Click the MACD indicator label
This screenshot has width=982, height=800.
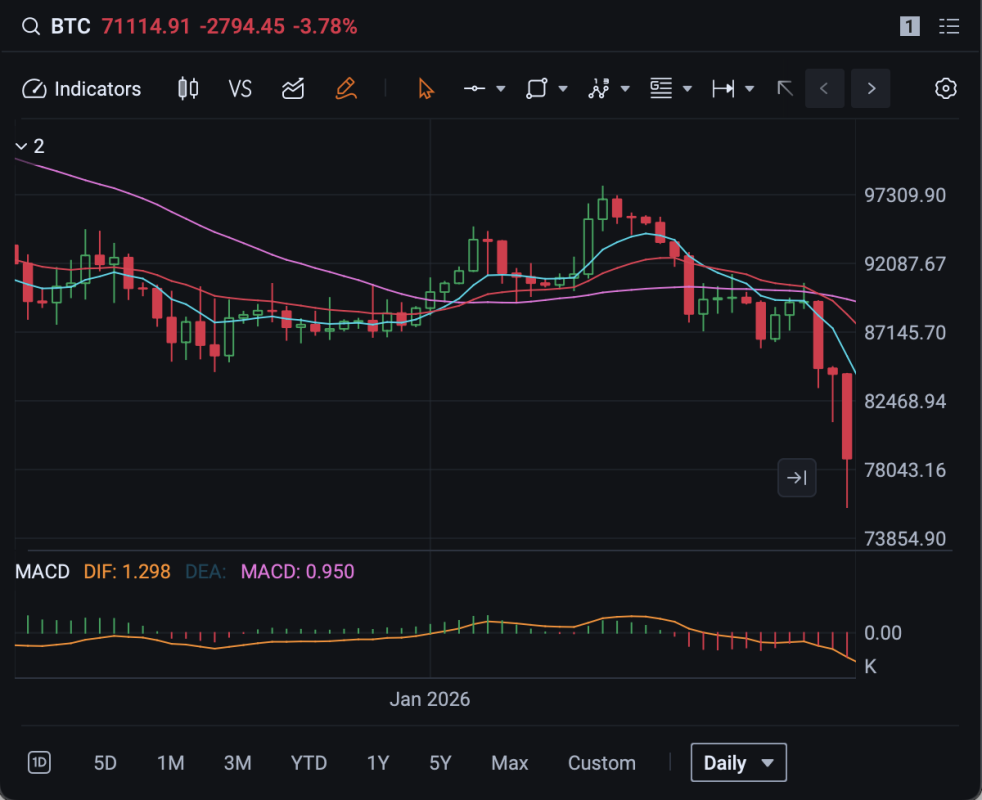click(43, 572)
